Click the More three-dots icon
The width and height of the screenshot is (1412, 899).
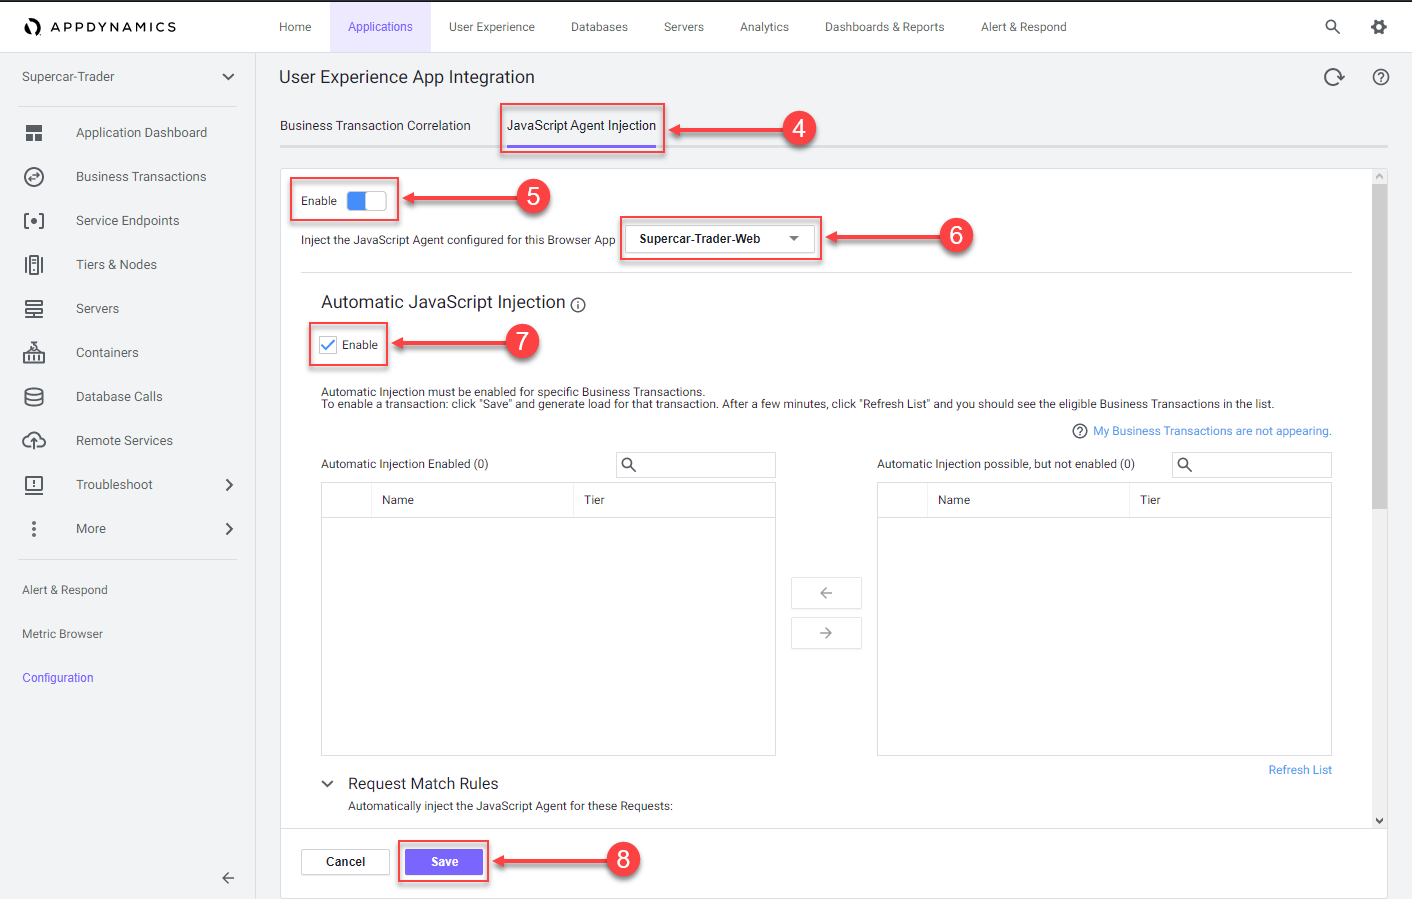point(34,529)
